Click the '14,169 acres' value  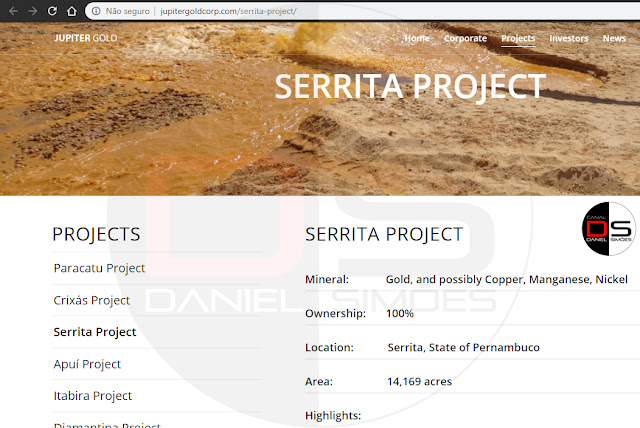[x=420, y=381]
